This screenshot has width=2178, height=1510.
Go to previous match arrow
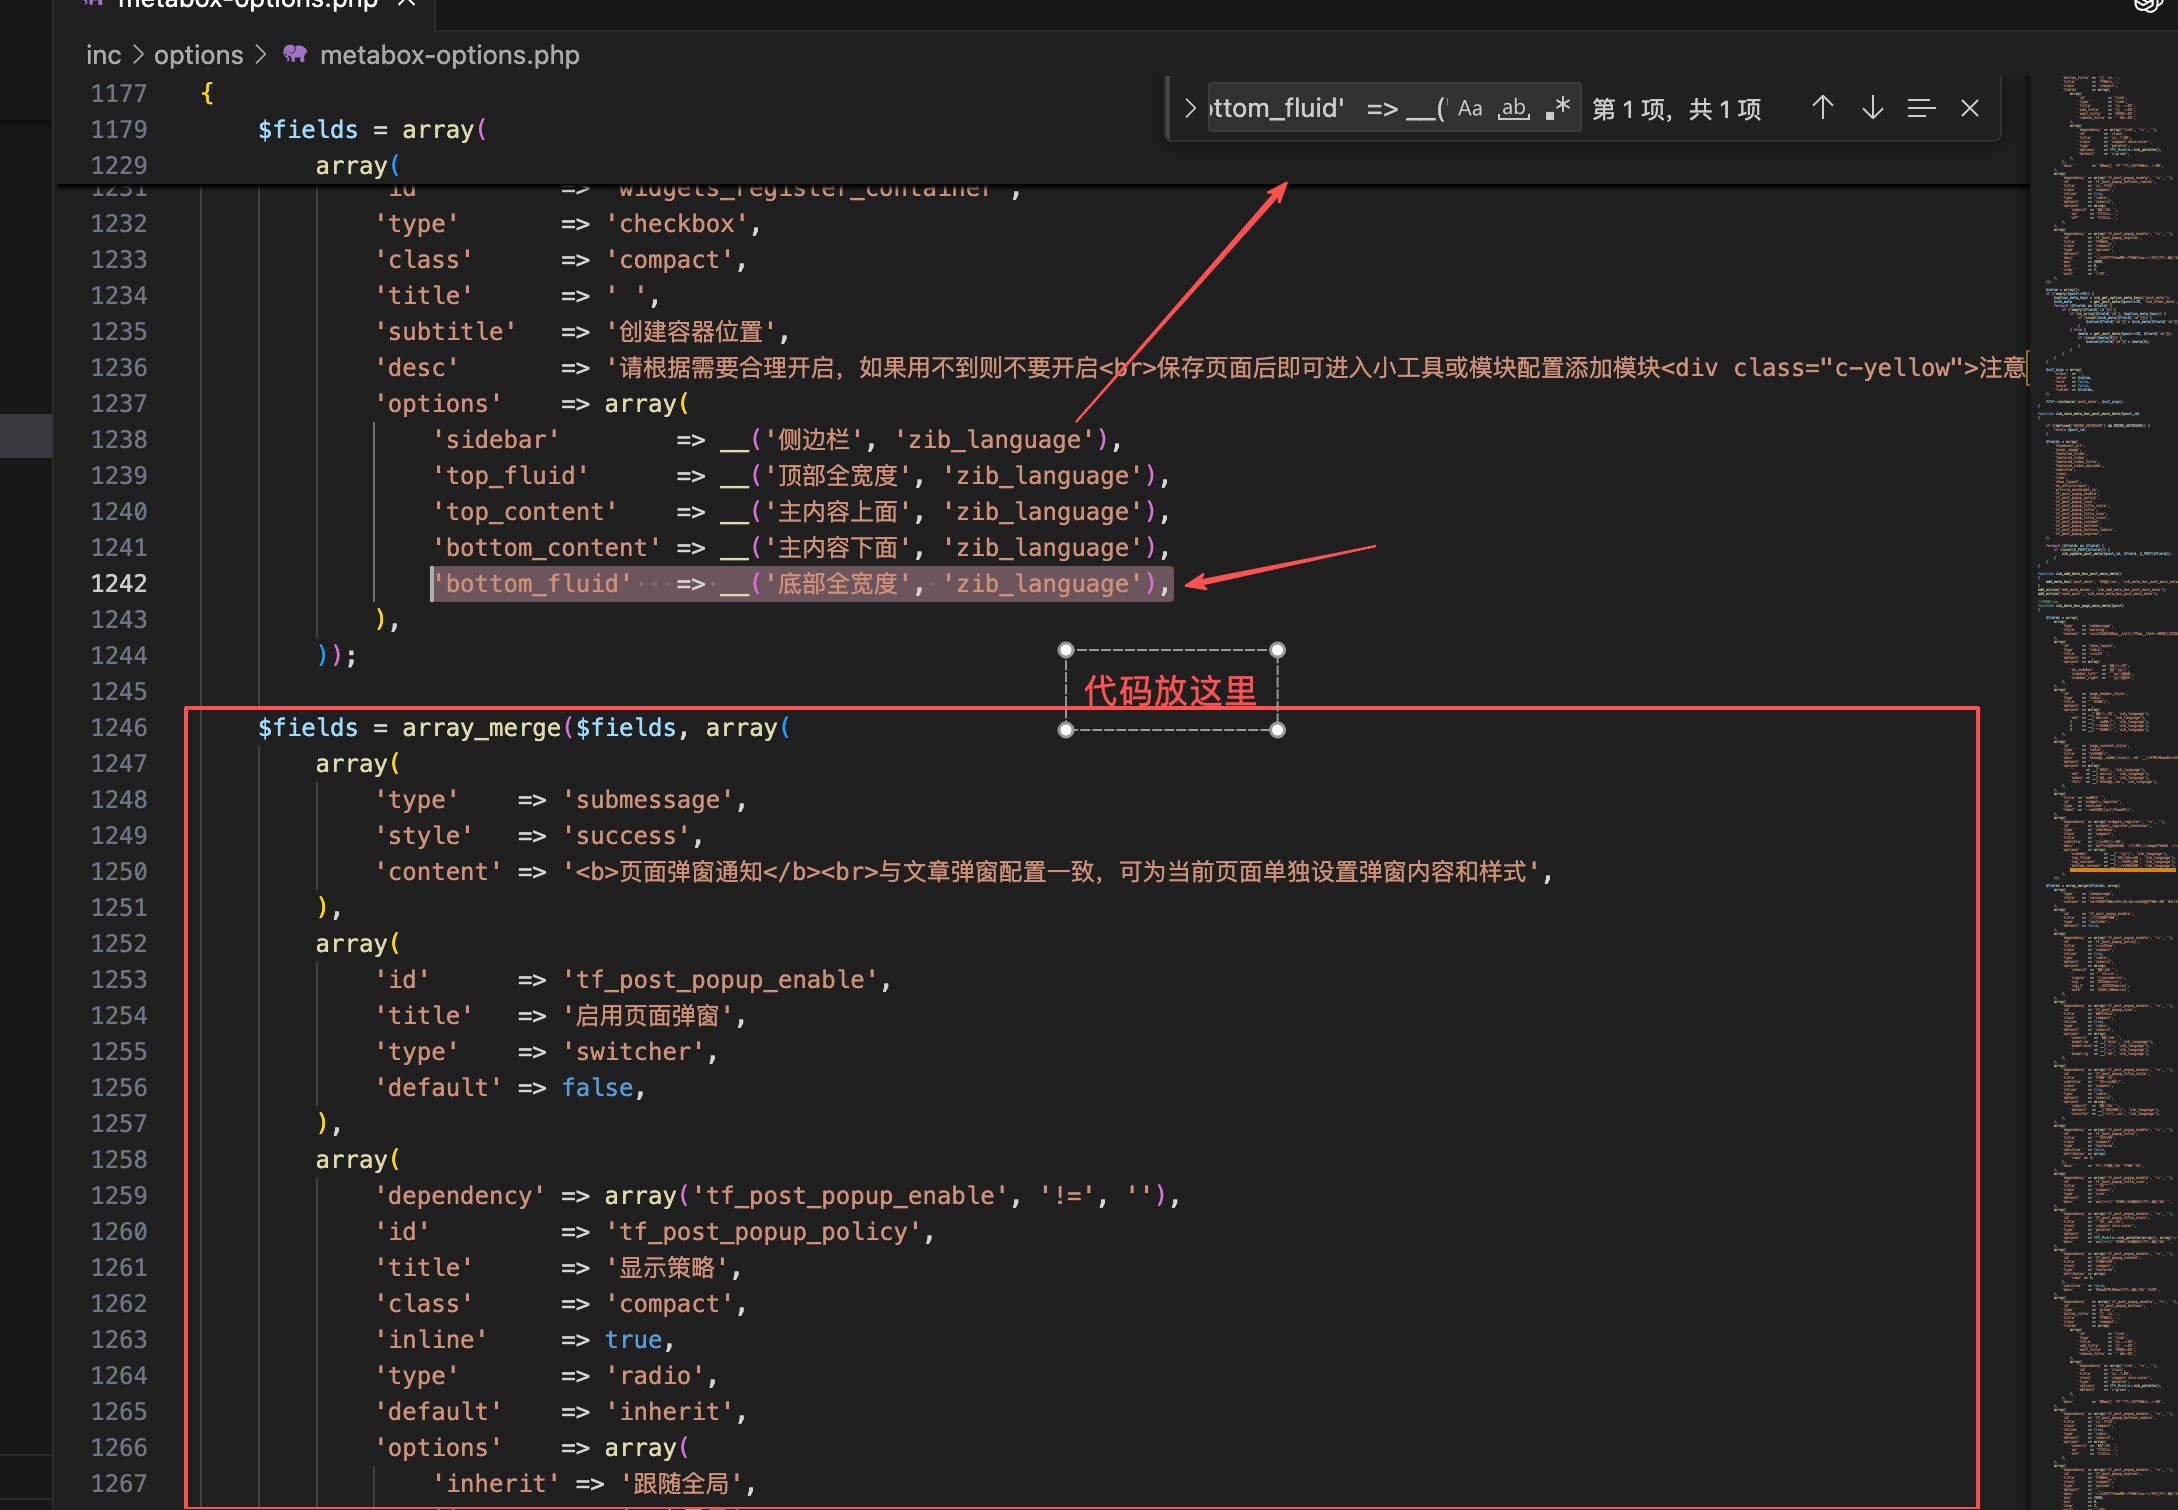pyautogui.click(x=1822, y=108)
